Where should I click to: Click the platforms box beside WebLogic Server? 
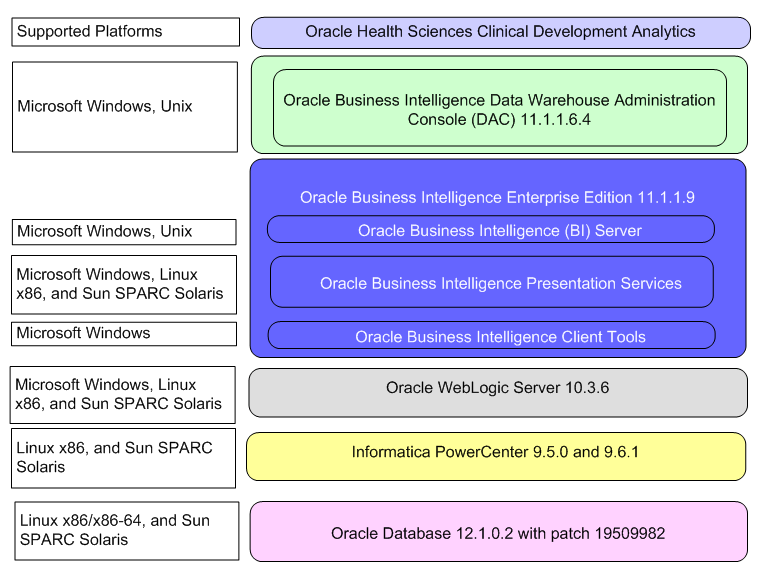[x=122, y=395]
